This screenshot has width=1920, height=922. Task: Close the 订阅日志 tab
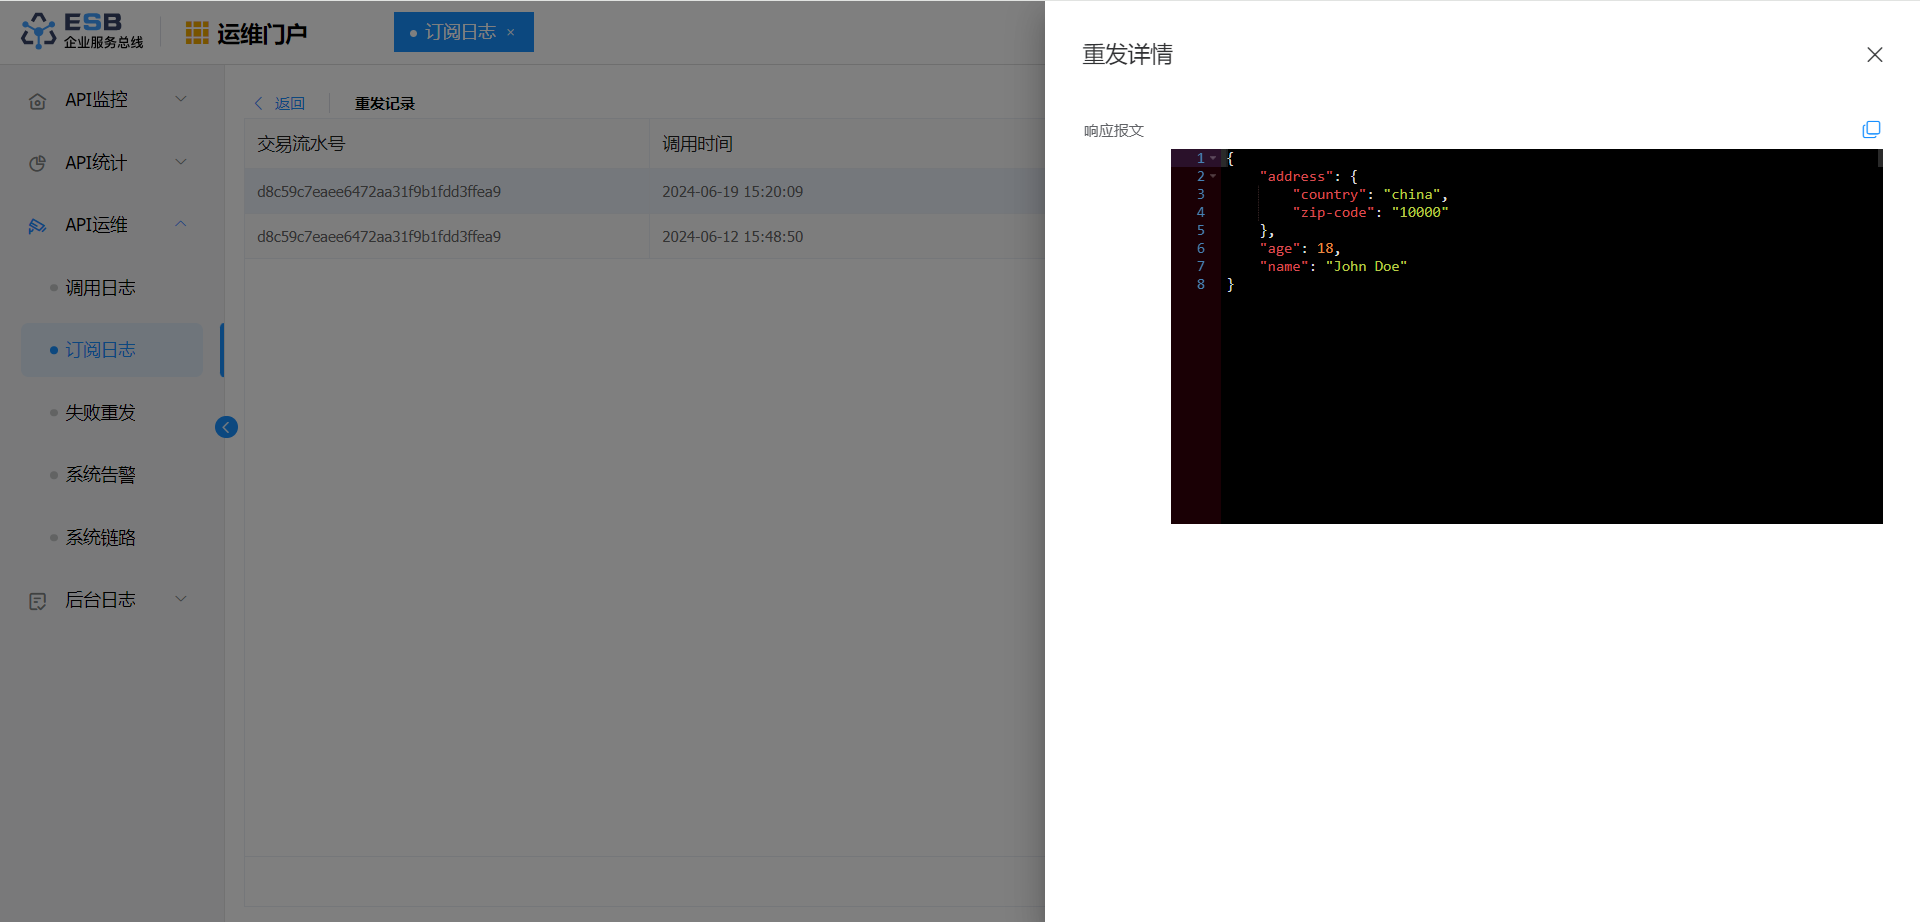(x=511, y=33)
